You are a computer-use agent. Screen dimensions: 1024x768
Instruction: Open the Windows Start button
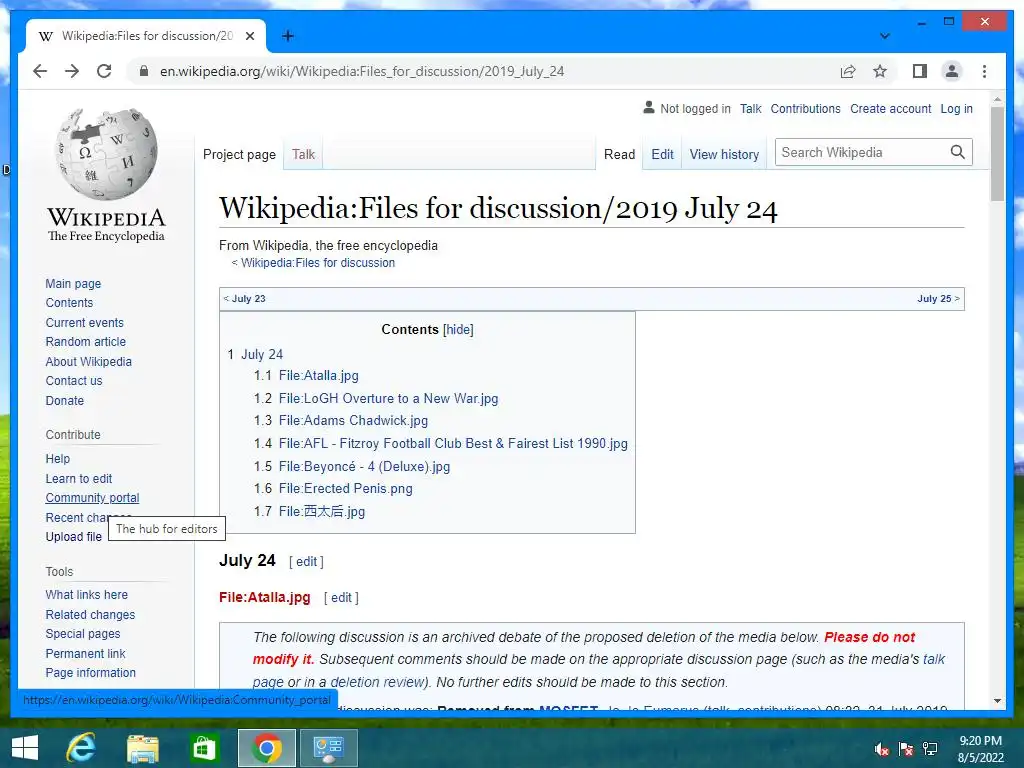click(x=25, y=748)
